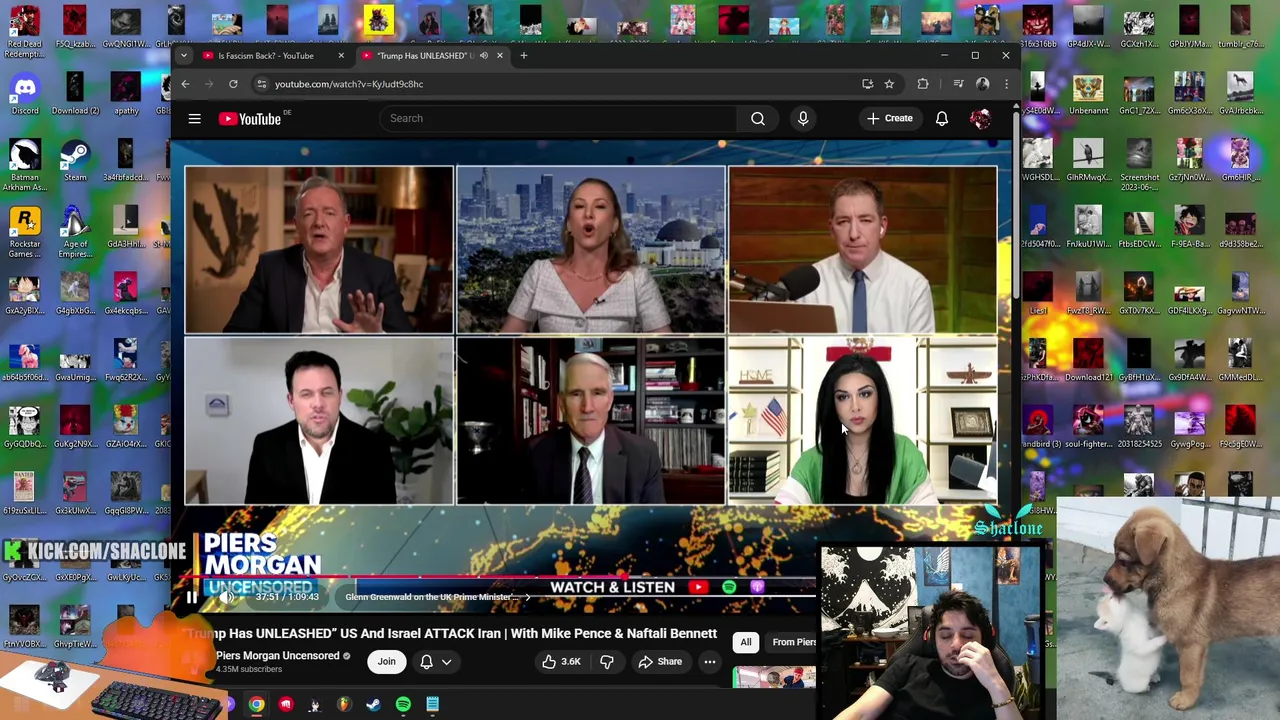
Task: Open Chrome tab search dropdown
Action: (184, 56)
